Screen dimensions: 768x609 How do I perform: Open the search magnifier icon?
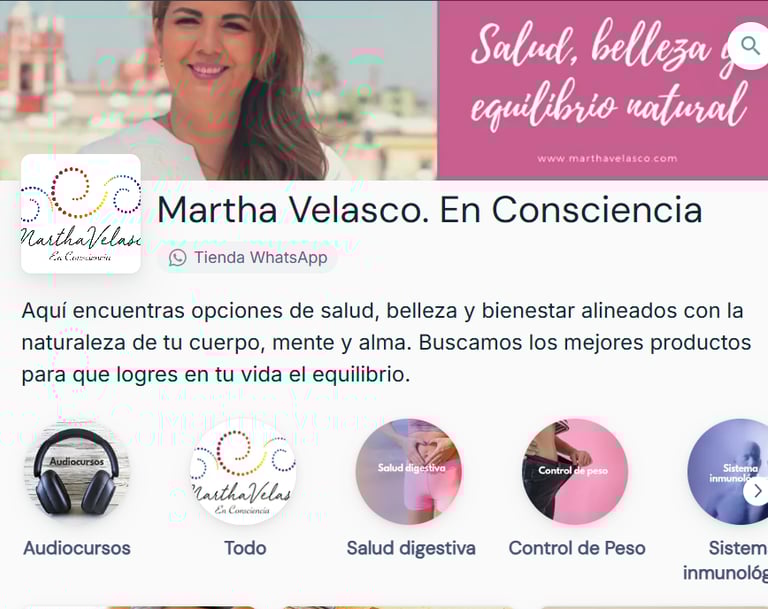point(749,46)
